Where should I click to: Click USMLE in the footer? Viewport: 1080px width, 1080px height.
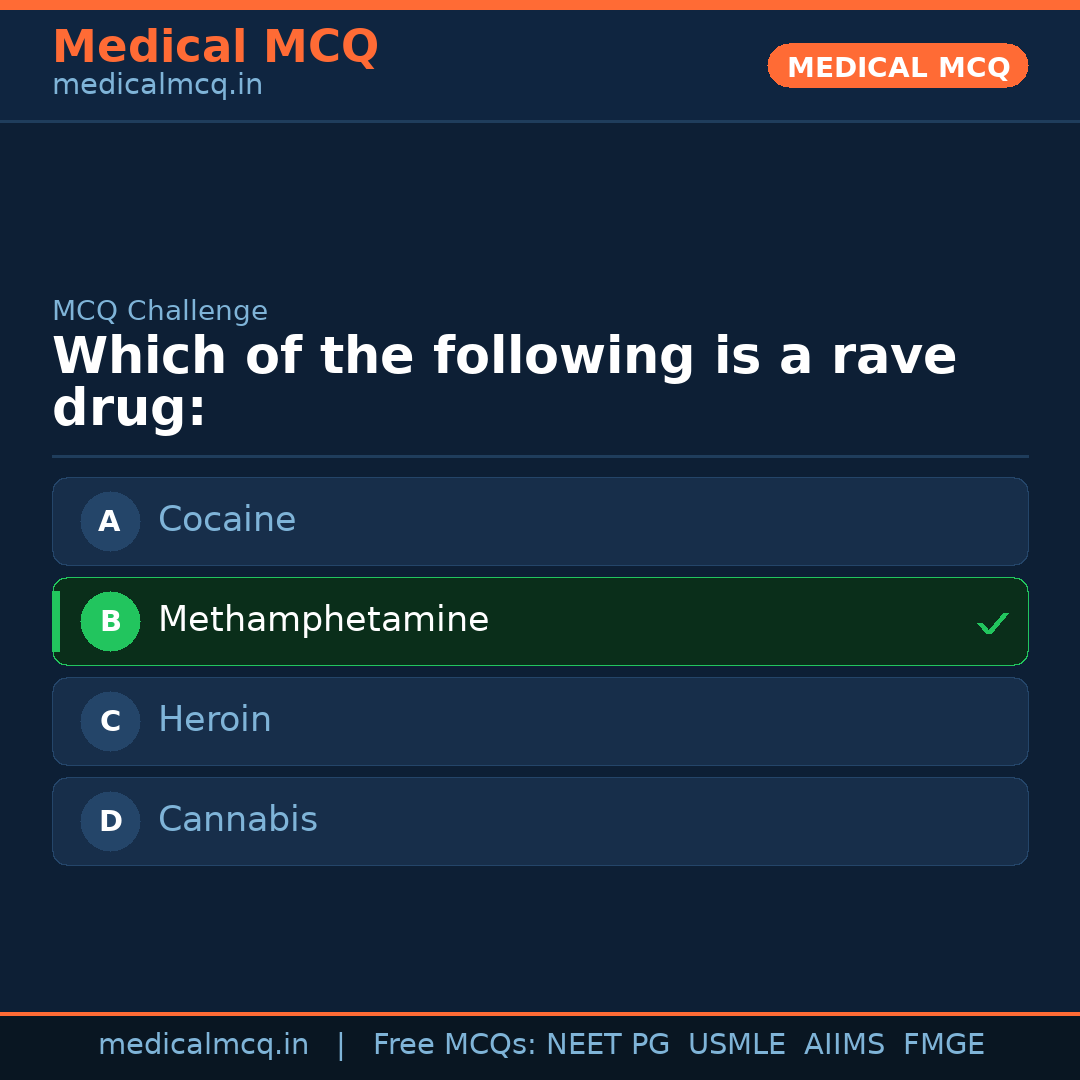[x=736, y=1045]
